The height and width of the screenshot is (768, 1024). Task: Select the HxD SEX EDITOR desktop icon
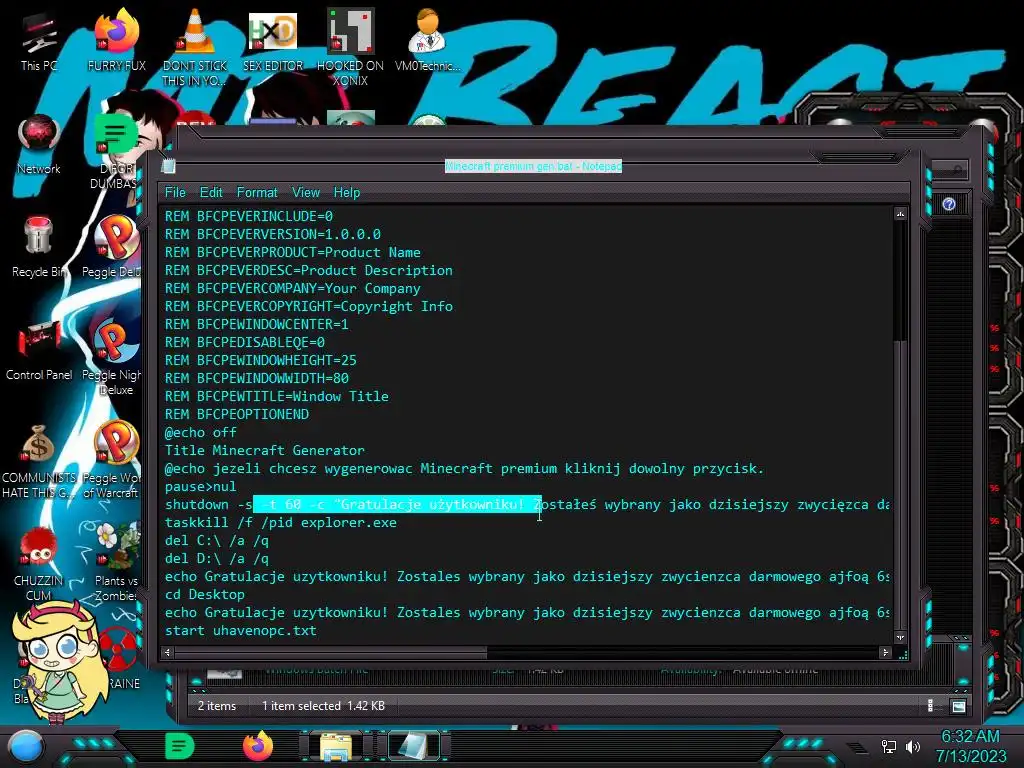[x=273, y=40]
